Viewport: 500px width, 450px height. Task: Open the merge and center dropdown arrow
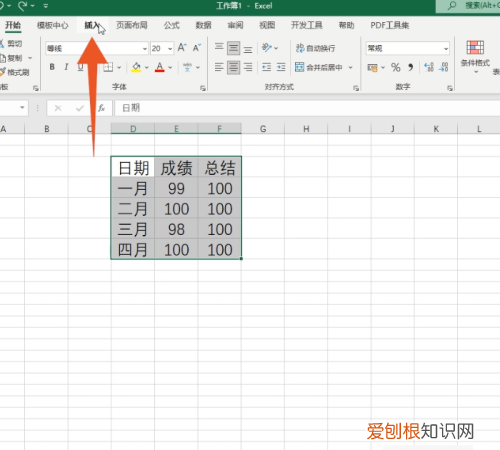(350, 67)
